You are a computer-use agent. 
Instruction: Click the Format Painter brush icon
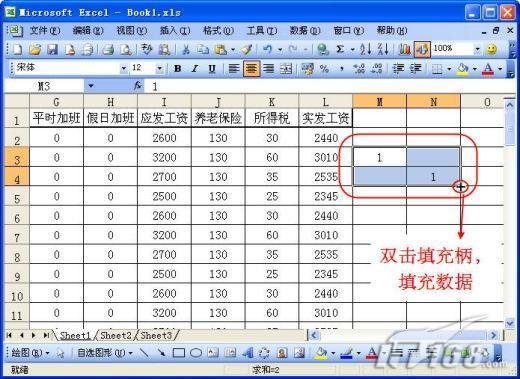pyautogui.click(x=247, y=50)
